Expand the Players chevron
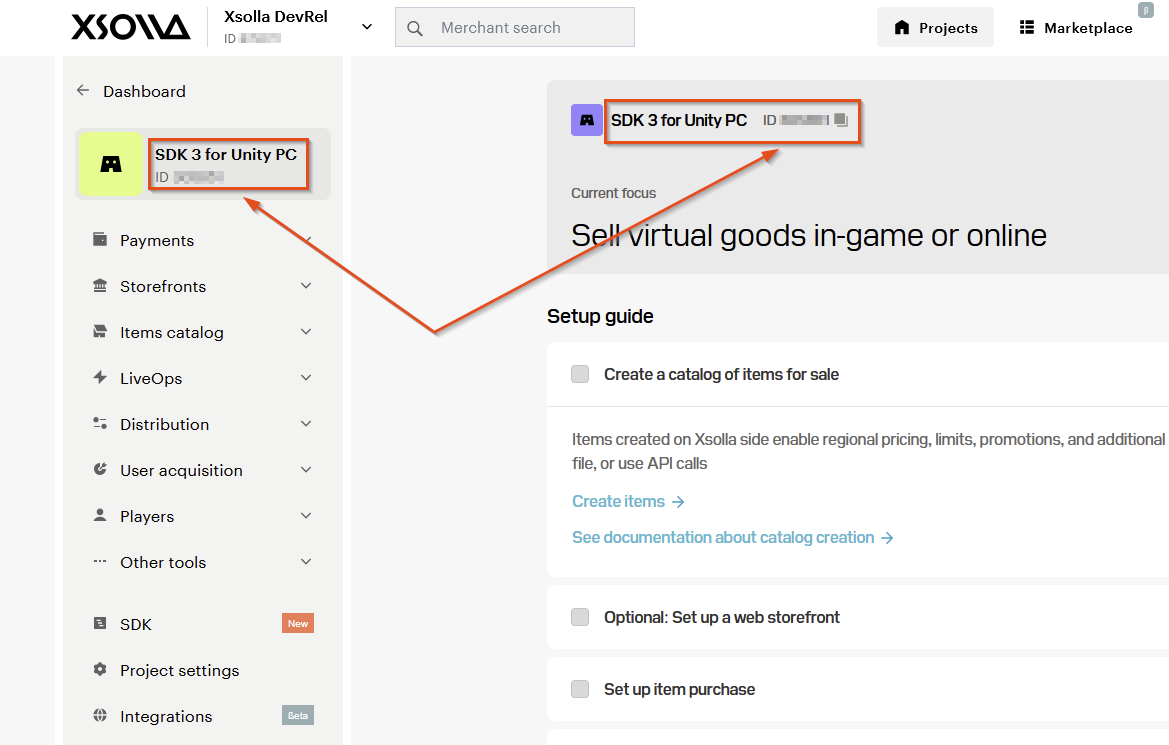 point(306,516)
